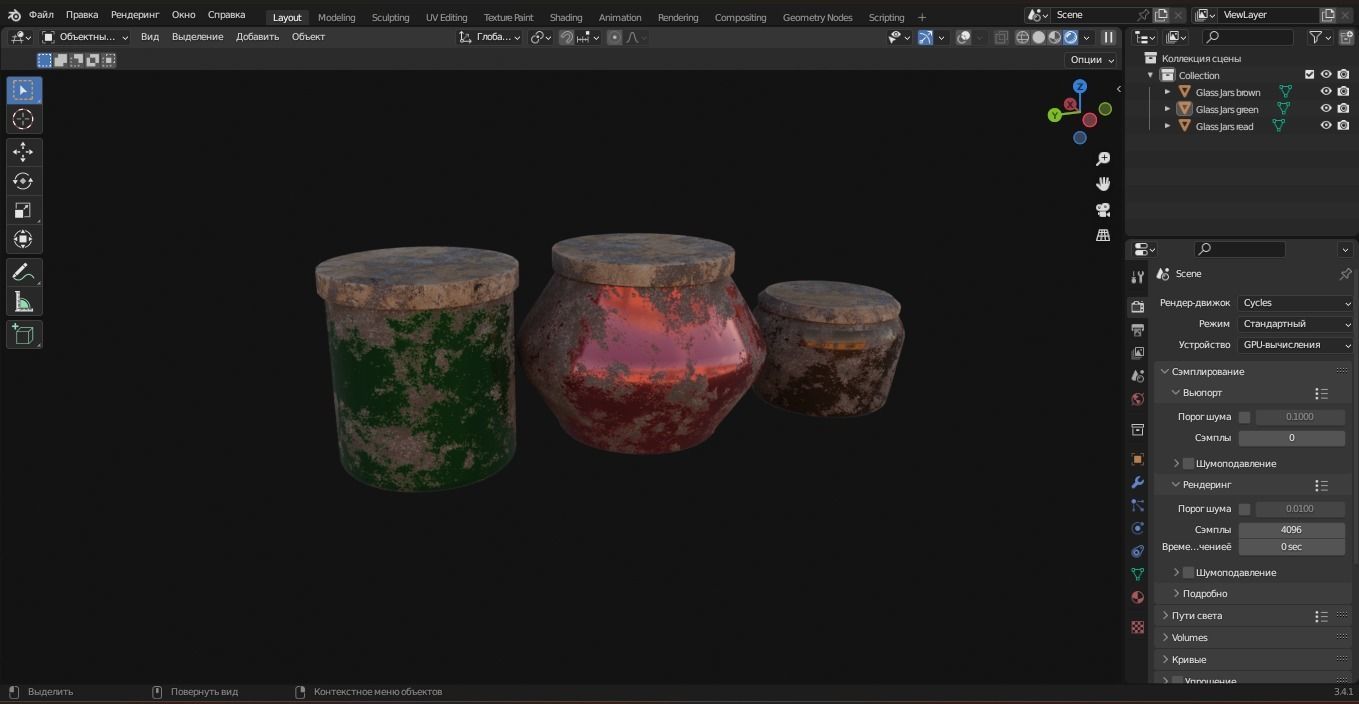Viewport: 1359px width, 704px height.
Task: Open the Feature Set Стандартный dropdown
Action: [x=1295, y=324]
